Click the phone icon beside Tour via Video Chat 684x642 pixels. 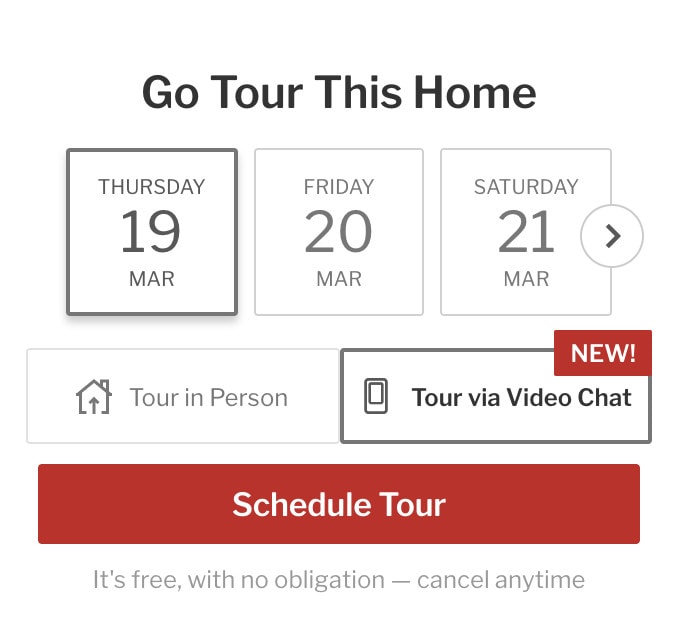(x=376, y=397)
